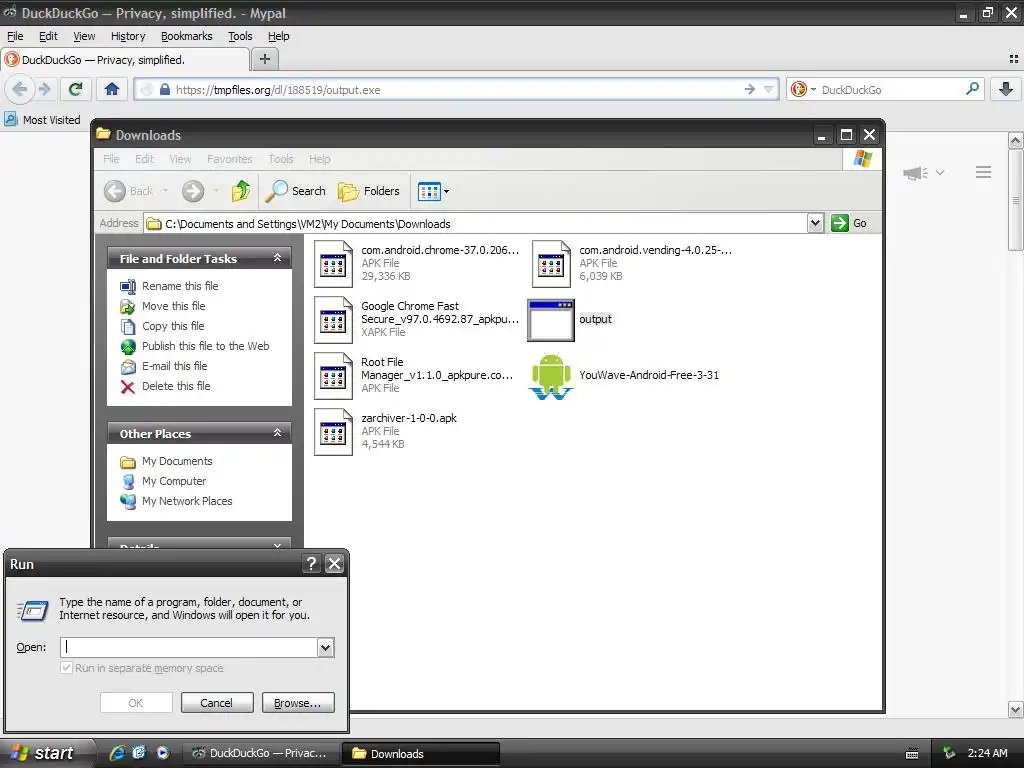
Task: Select the zarchiver-1-0-0.apk file icon
Action: click(333, 432)
